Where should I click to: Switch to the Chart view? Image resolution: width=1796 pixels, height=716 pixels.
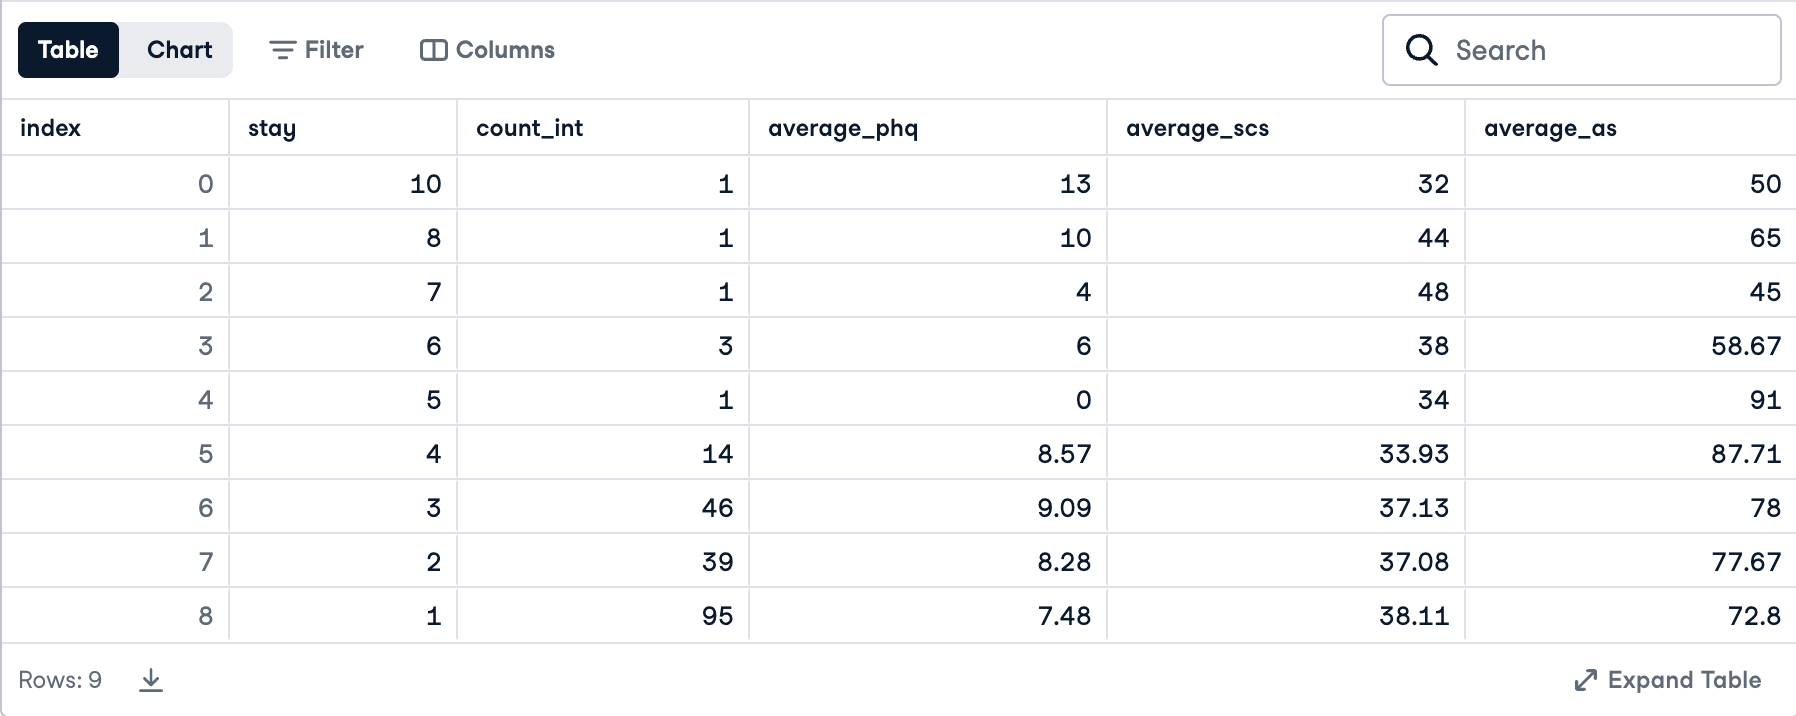pyautogui.click(x=179, y=50)
